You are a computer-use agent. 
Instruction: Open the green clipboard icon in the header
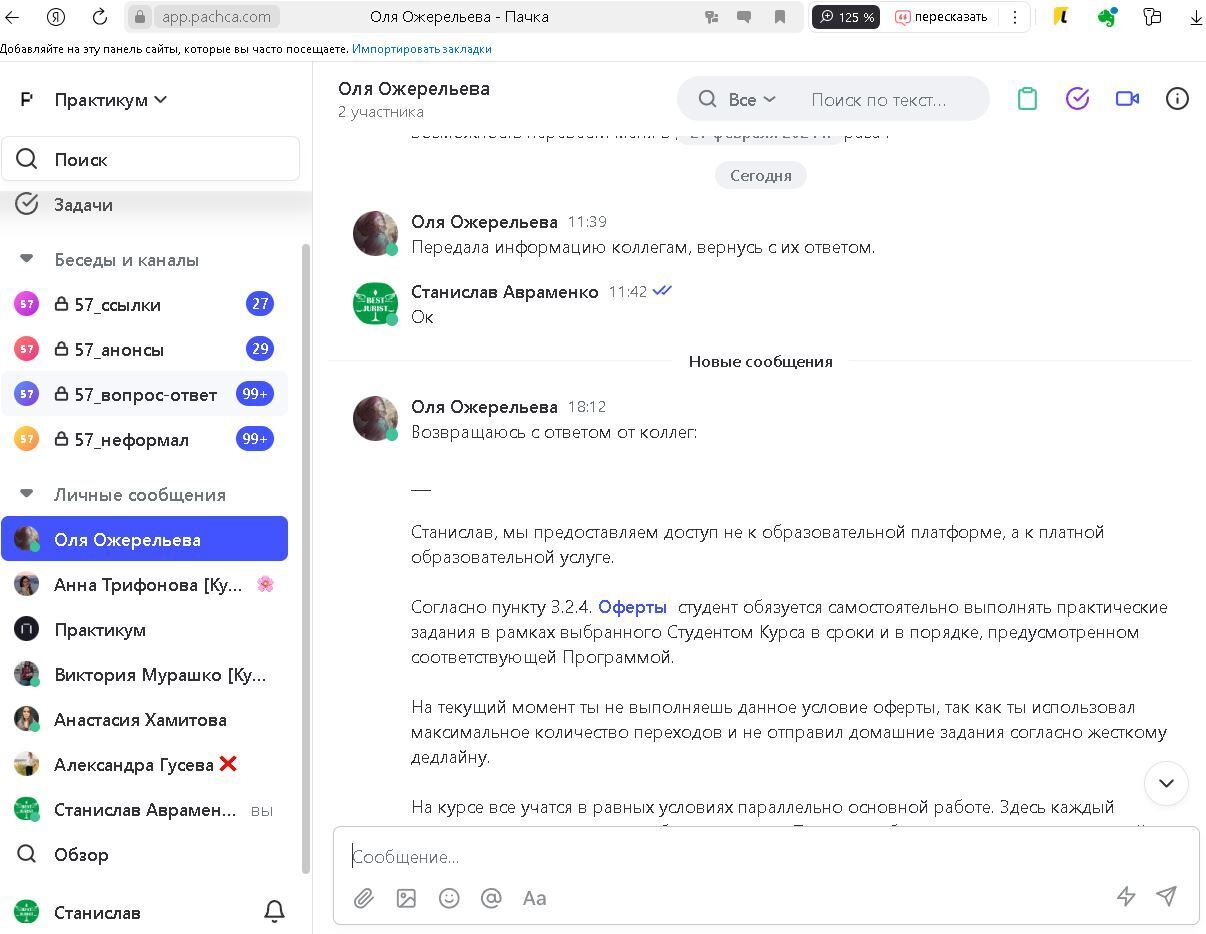point(1027,99)
